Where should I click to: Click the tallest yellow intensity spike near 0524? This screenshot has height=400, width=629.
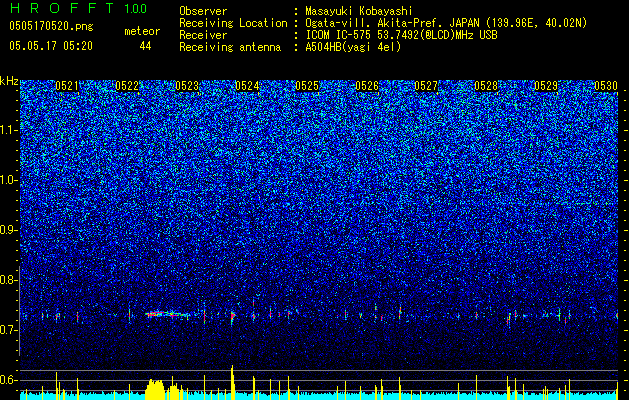tap(232, 382)
